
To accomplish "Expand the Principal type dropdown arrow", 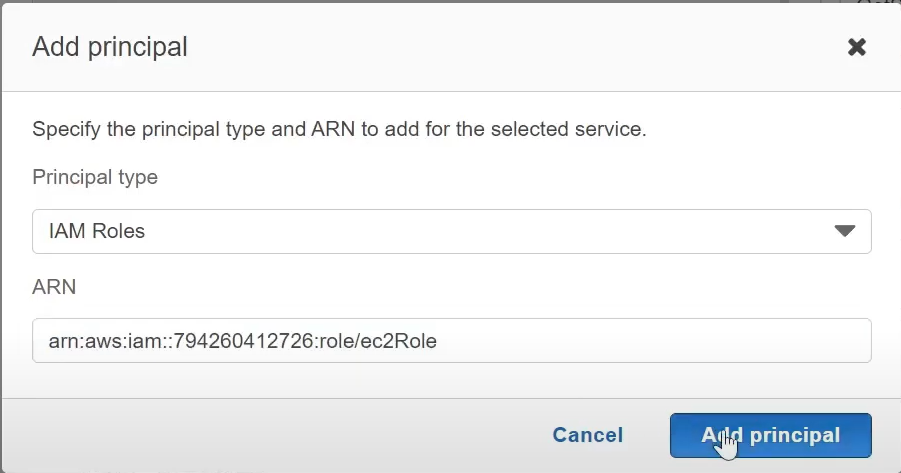I will (x=844, y=231).
